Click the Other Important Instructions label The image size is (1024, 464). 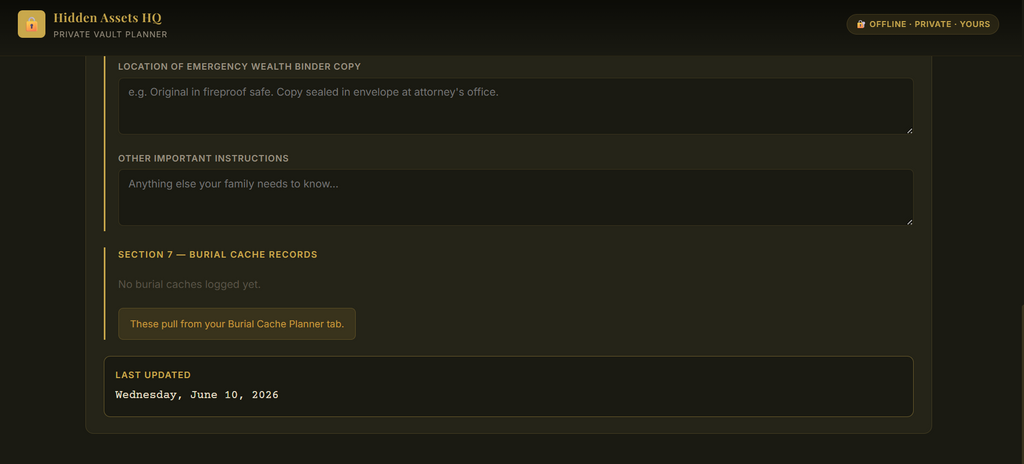(203, 158)
